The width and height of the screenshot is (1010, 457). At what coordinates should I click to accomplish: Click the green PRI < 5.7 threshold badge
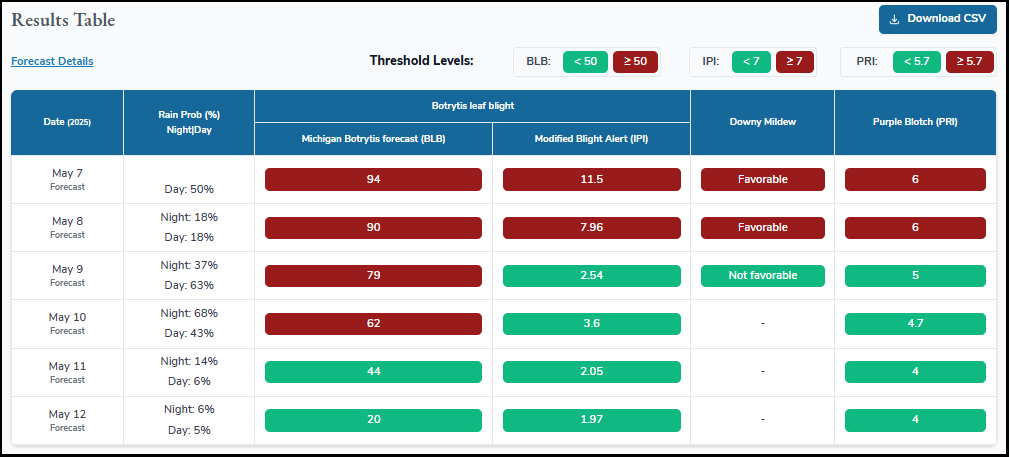[916, 62]
